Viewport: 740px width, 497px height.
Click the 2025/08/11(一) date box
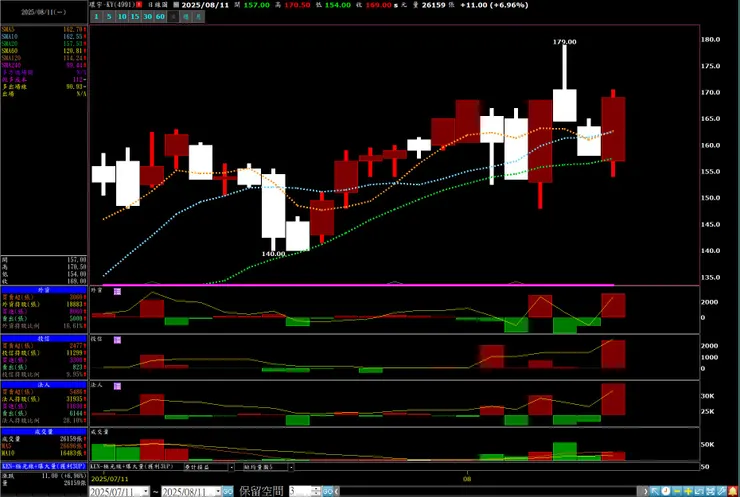(x=44, y=12)
